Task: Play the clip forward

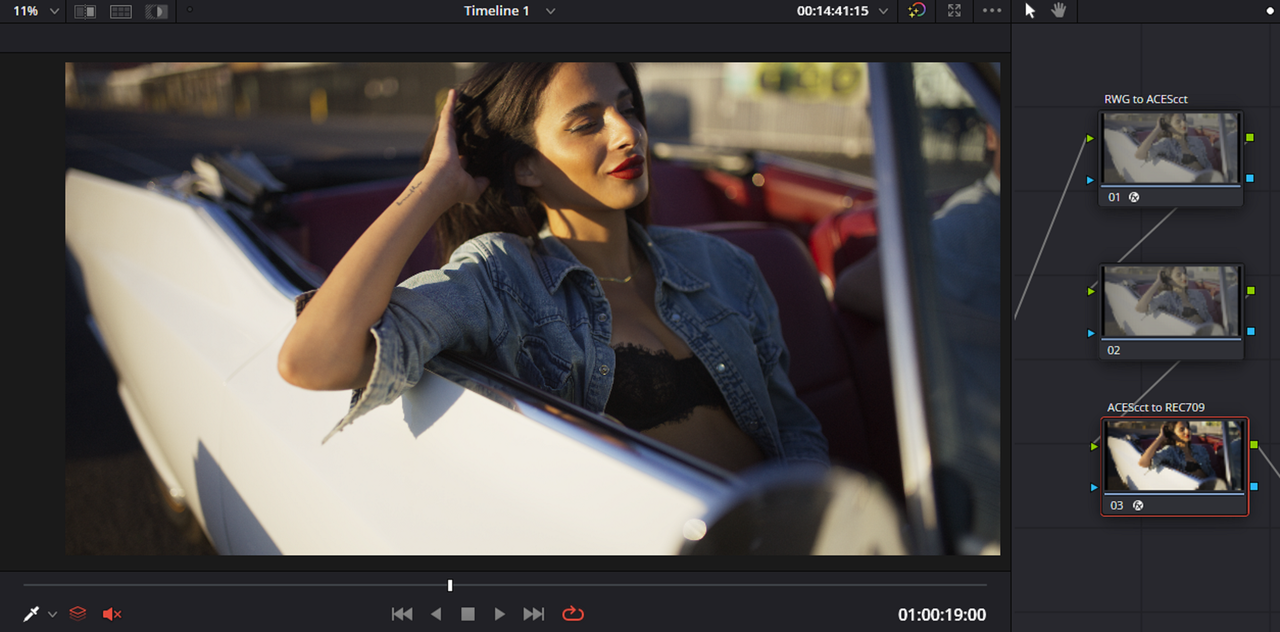Action: click(500, 614)
